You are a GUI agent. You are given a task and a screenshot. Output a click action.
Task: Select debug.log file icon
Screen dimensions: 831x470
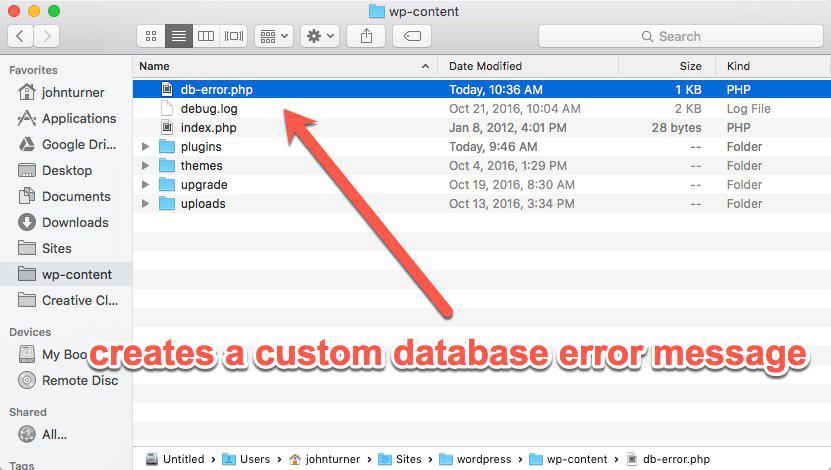[x=167, y=108]
